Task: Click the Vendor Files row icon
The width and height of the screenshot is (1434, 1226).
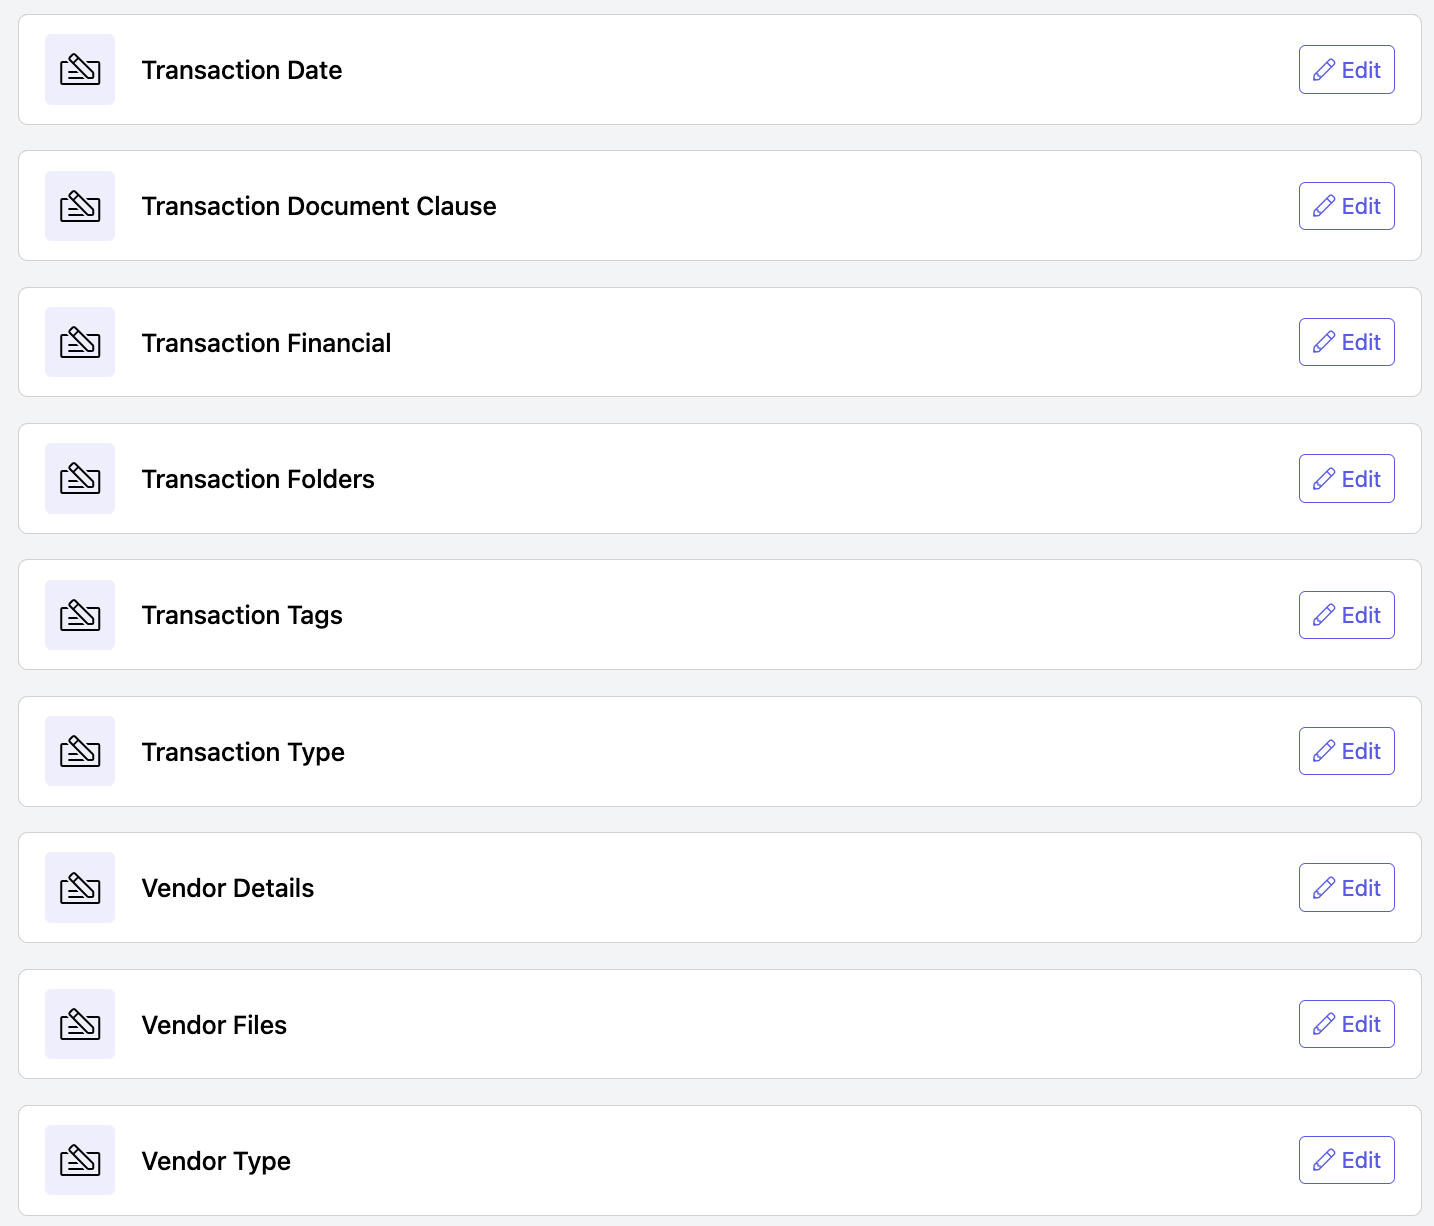Action: (80, 1024)
